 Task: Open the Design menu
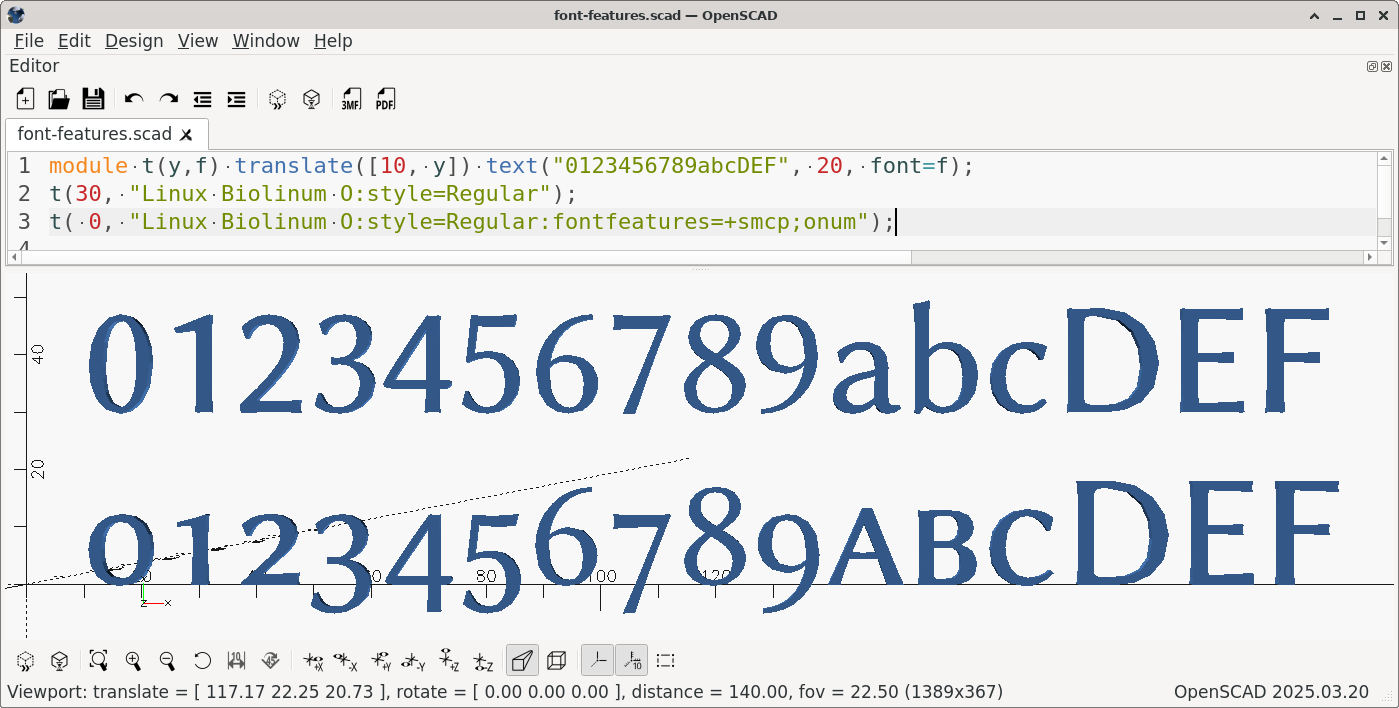click(134, 41)
